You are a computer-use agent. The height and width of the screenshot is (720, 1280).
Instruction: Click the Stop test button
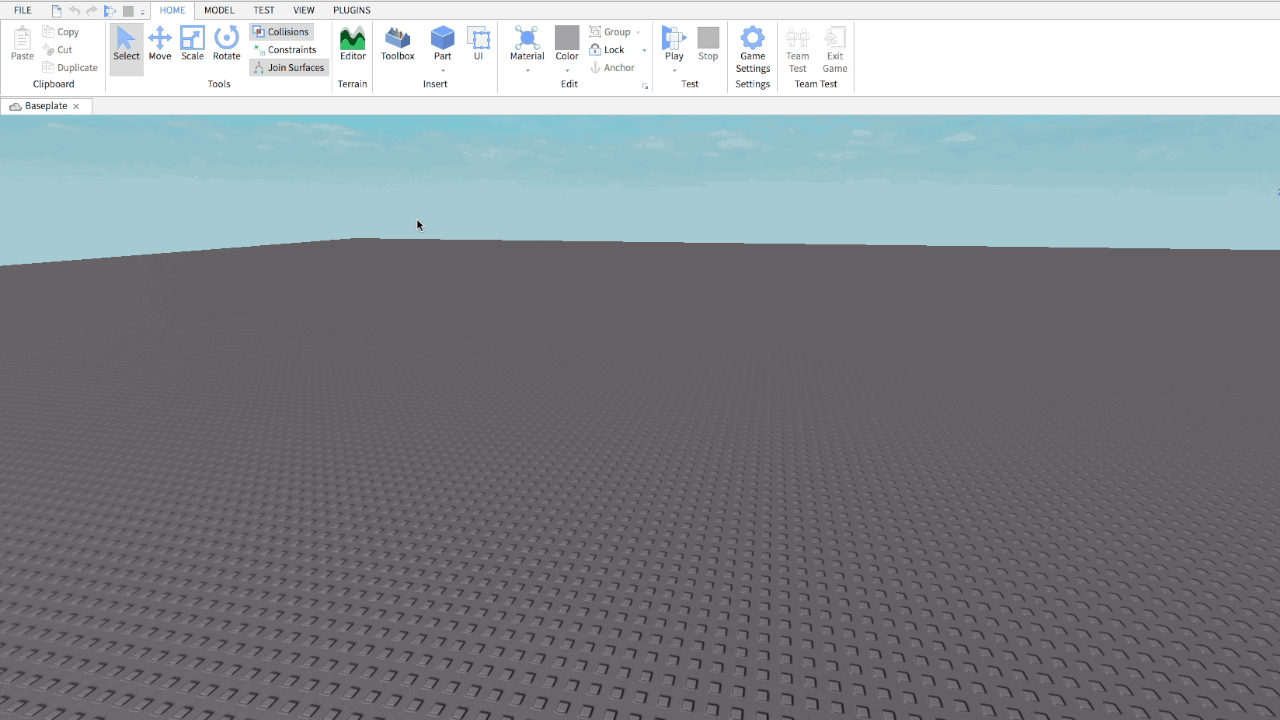pyautogui.click(x=708, y=45)
